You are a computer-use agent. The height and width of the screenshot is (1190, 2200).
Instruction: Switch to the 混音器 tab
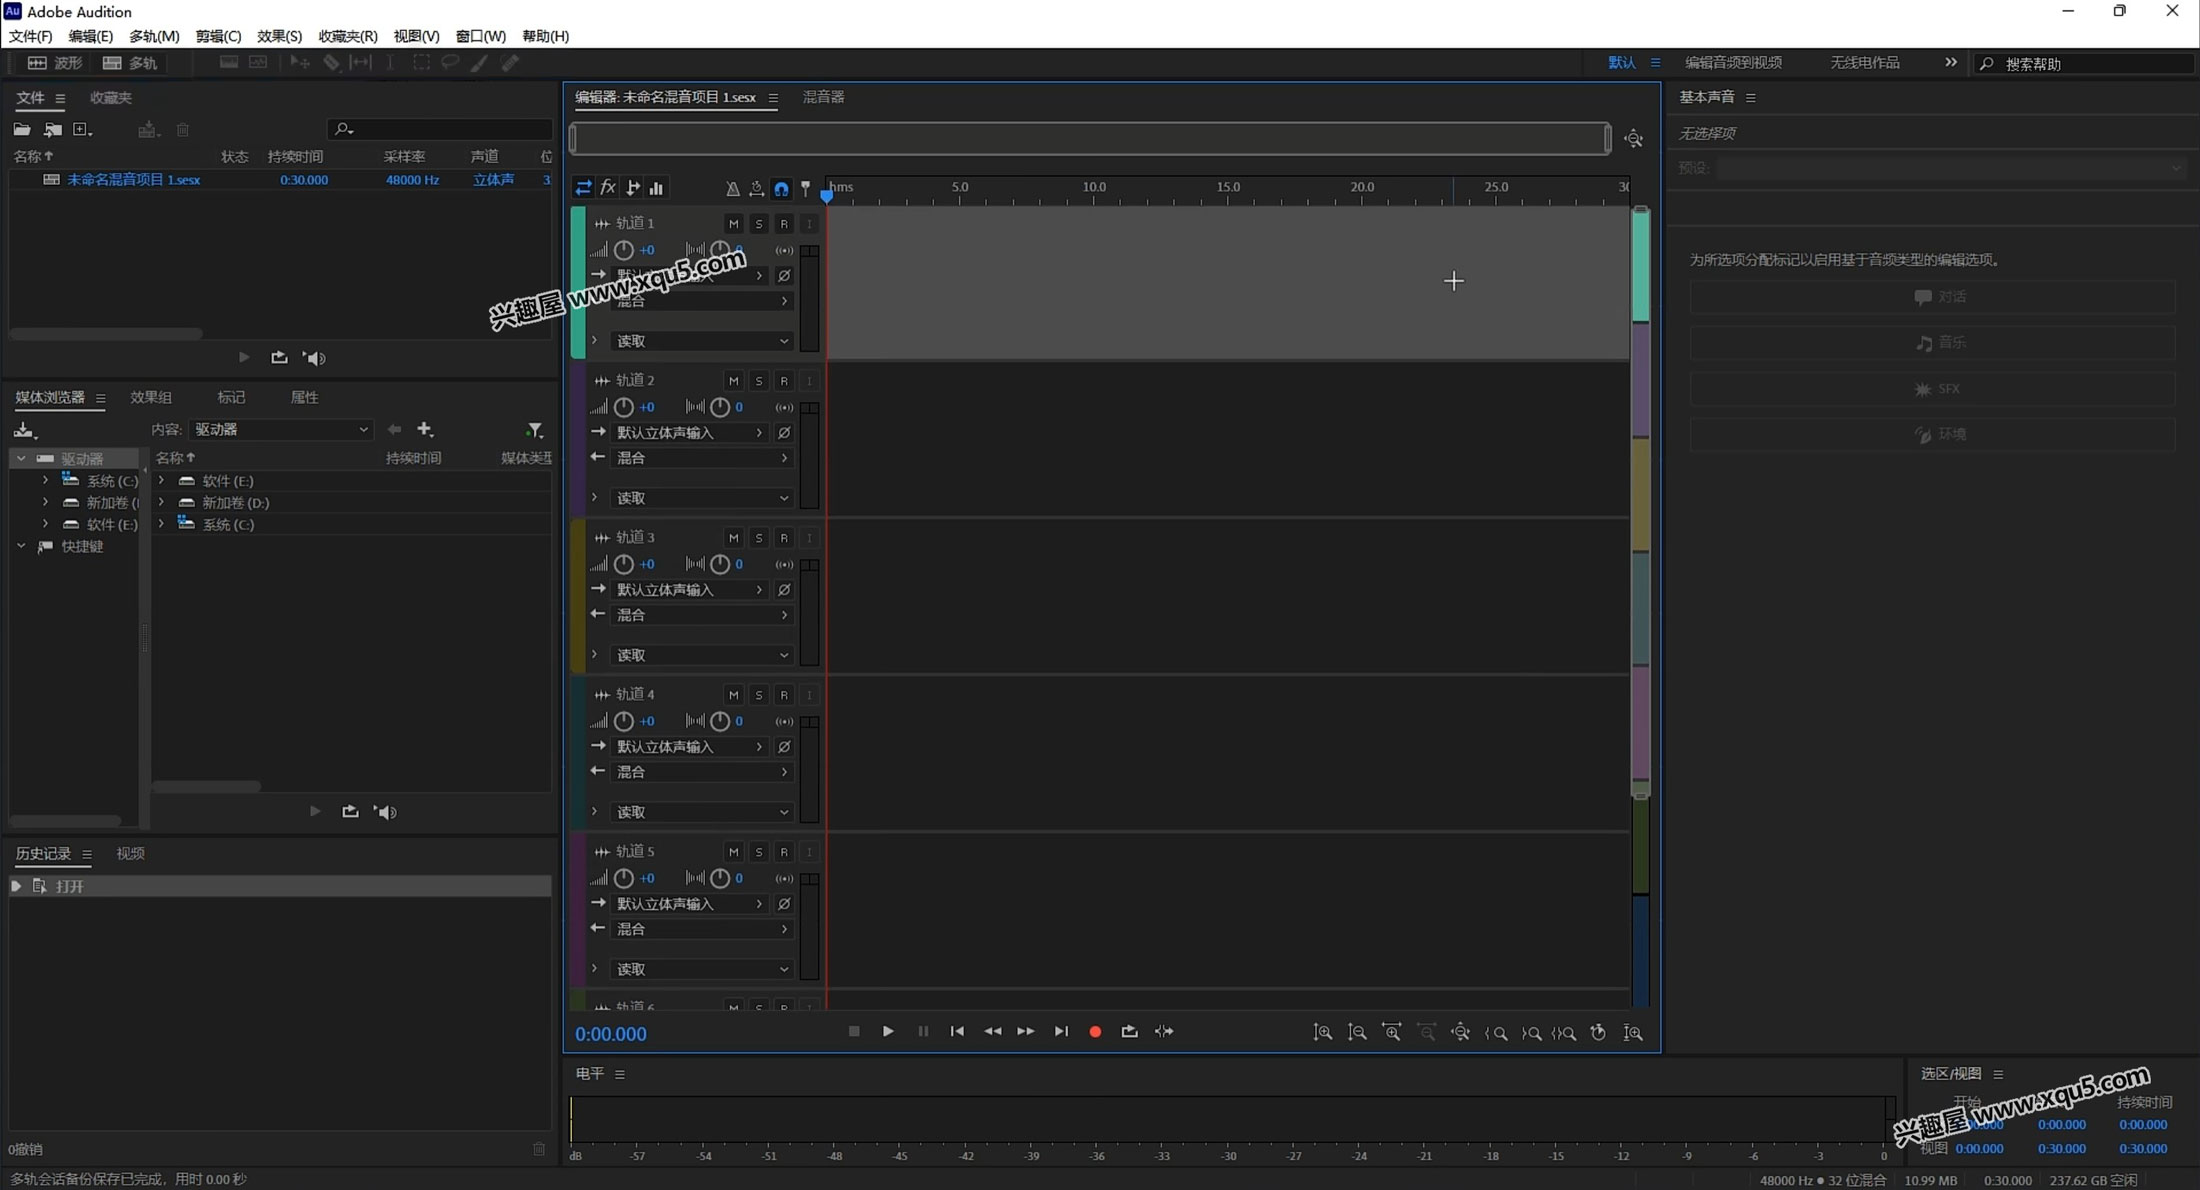click(824, 97)
